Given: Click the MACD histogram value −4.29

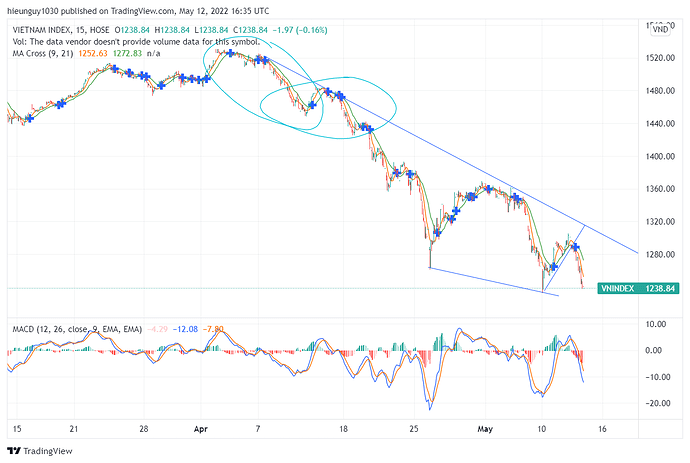Looking at the screenshot, I should pyautogui.click(x=158, y=329).
